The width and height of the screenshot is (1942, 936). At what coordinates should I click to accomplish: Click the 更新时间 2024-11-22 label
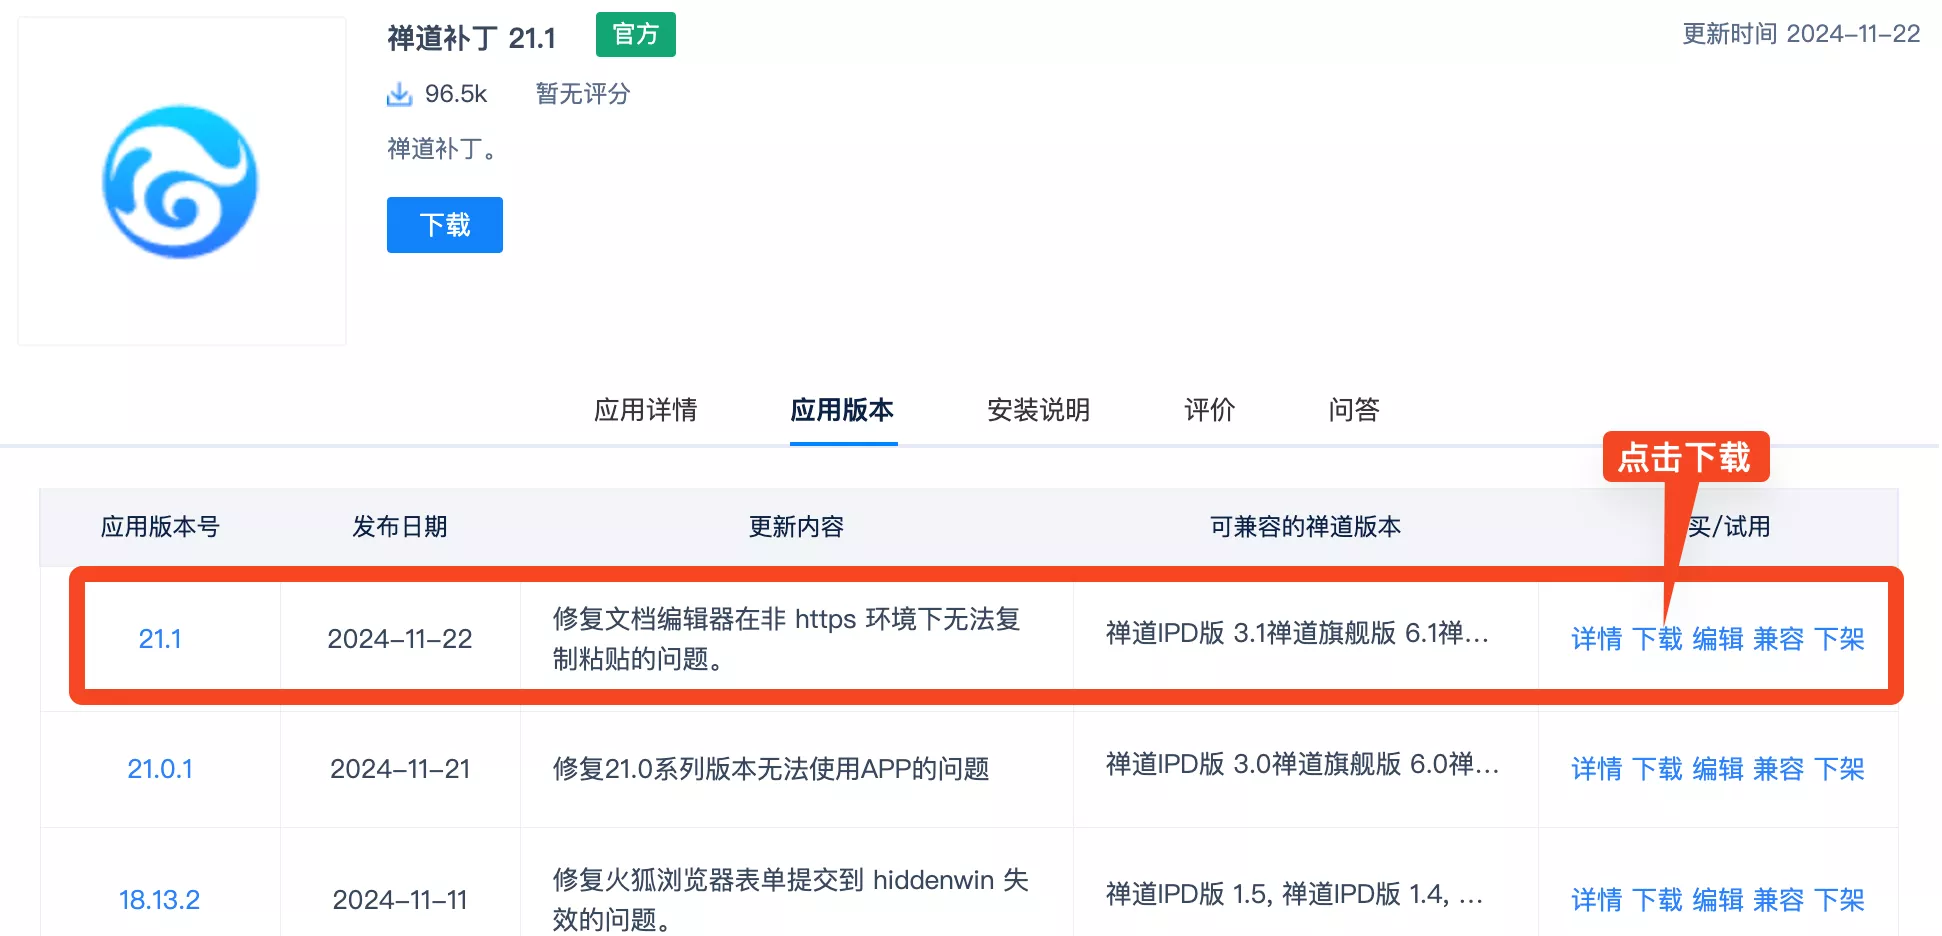[x=1801, y=34]
